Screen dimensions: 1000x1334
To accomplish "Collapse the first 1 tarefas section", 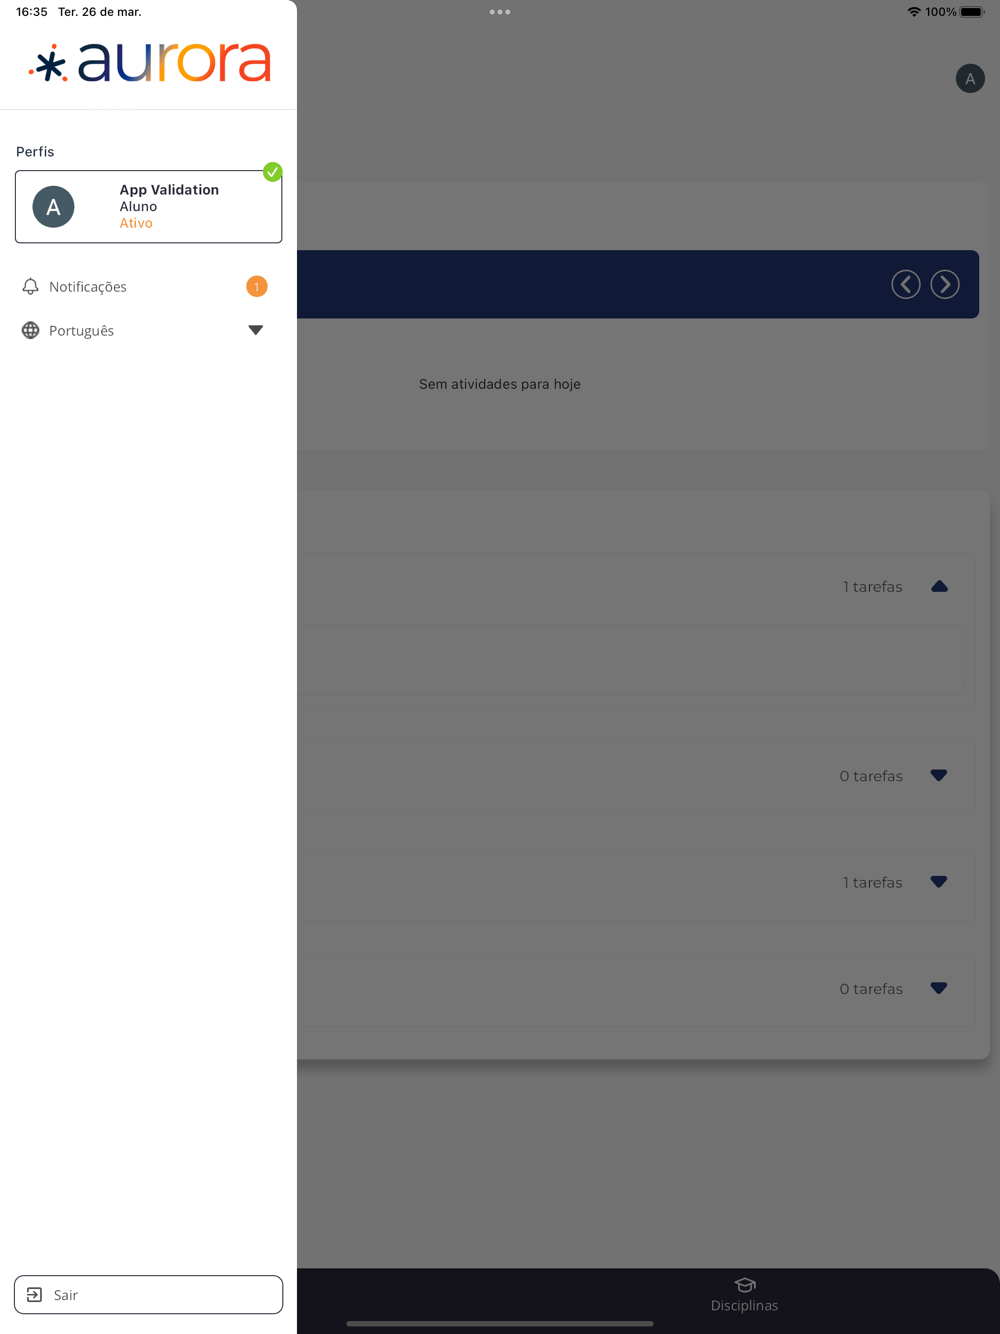I will (939, 587).
